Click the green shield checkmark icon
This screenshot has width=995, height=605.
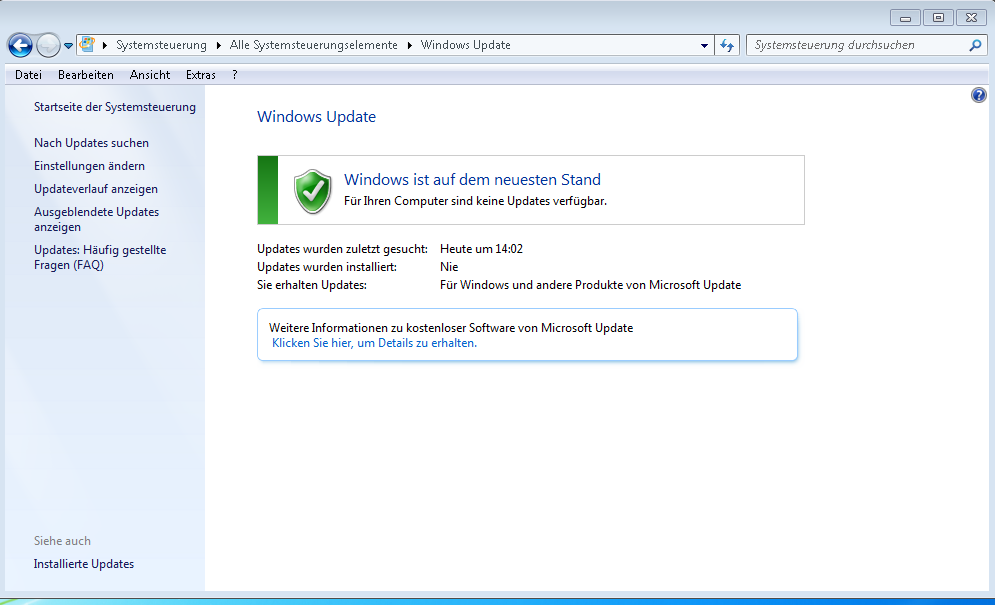[x=312, y=190]
